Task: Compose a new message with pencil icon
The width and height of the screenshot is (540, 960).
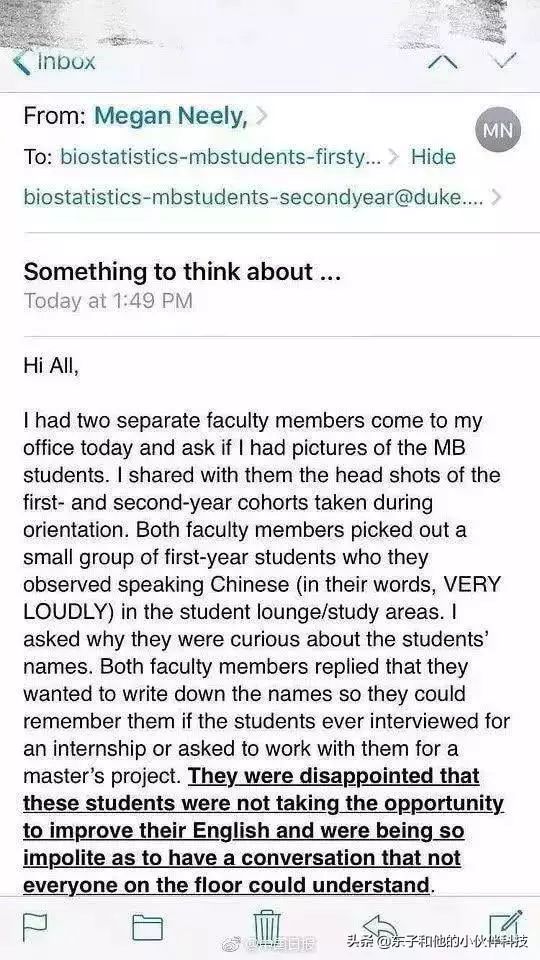Action: (x=506, y=926)
